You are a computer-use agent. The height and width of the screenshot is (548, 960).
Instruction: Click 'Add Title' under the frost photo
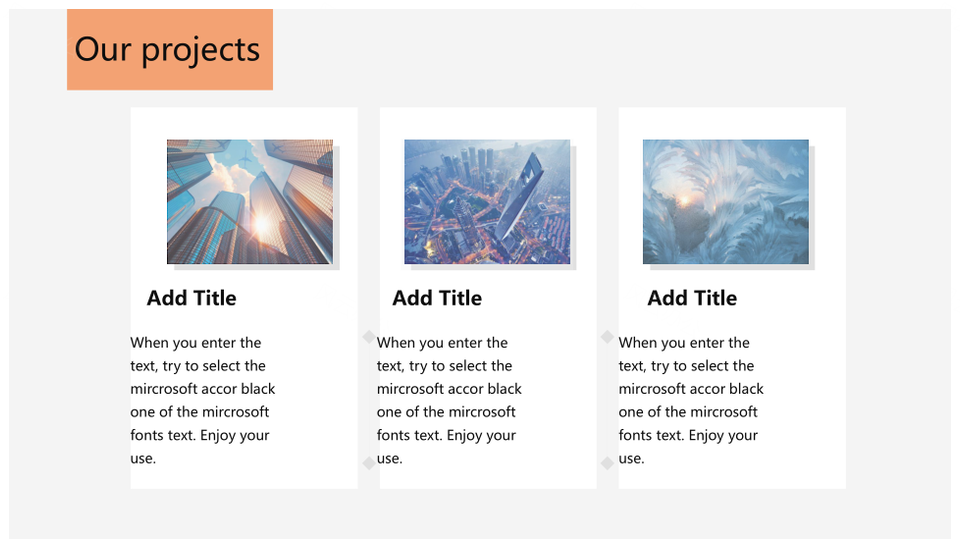[x=692, y=298]
